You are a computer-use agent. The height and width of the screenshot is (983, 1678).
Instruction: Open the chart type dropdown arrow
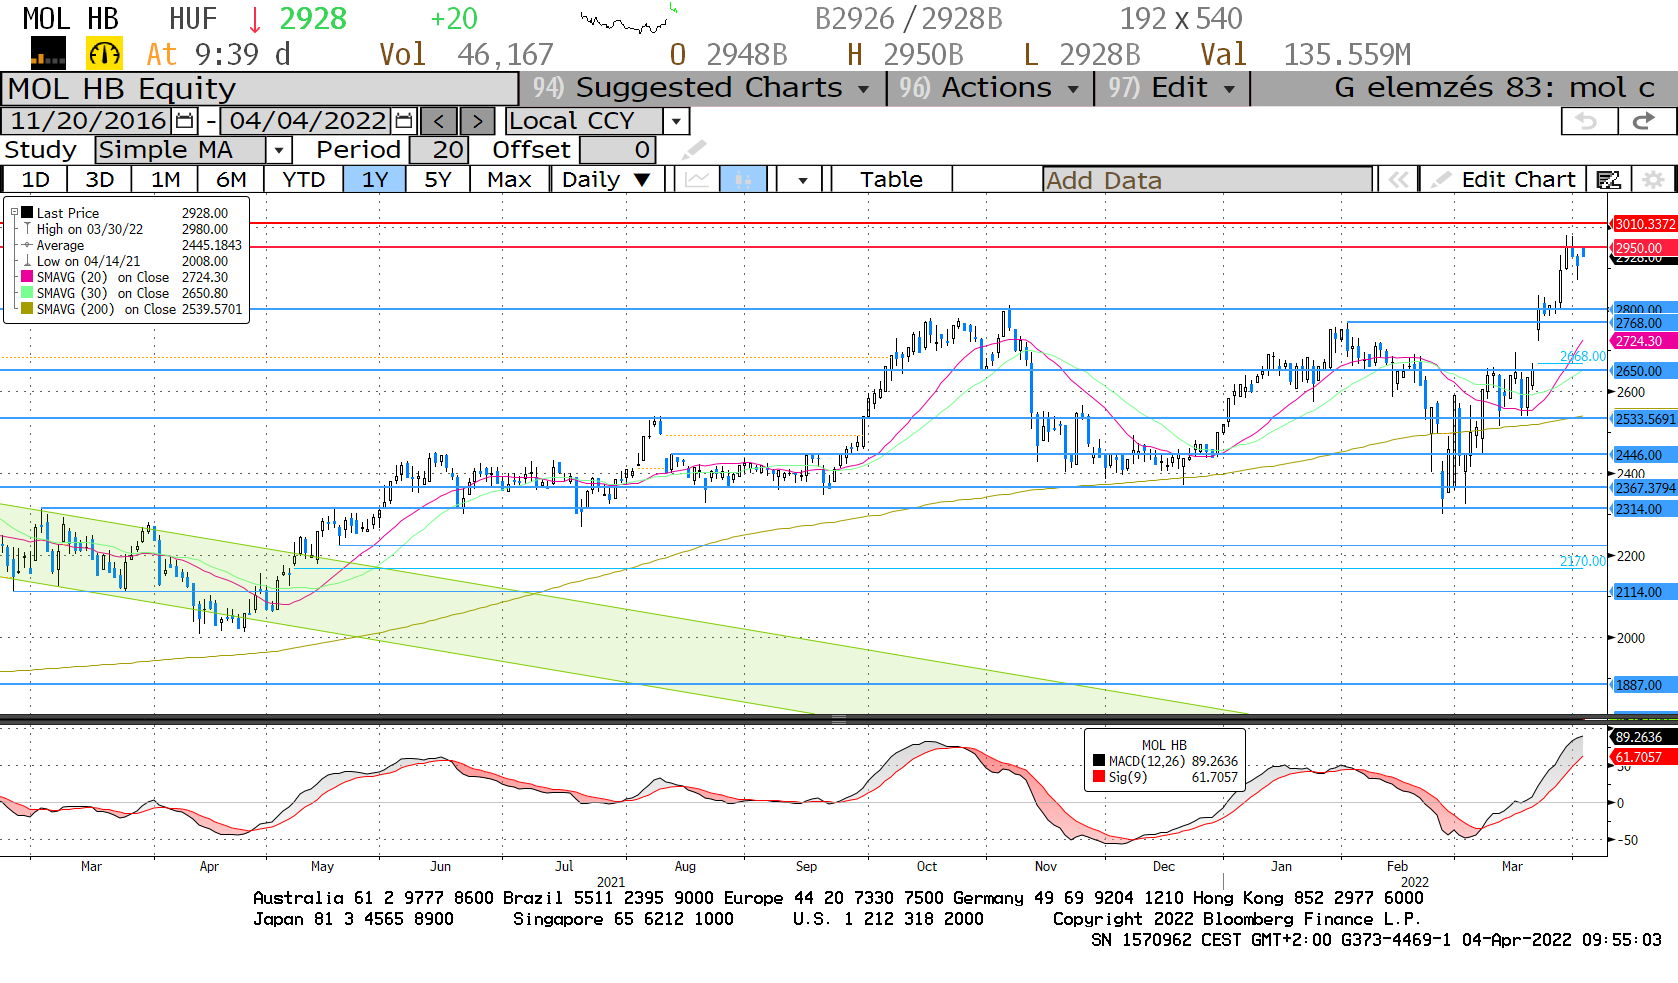click(803, 180)
